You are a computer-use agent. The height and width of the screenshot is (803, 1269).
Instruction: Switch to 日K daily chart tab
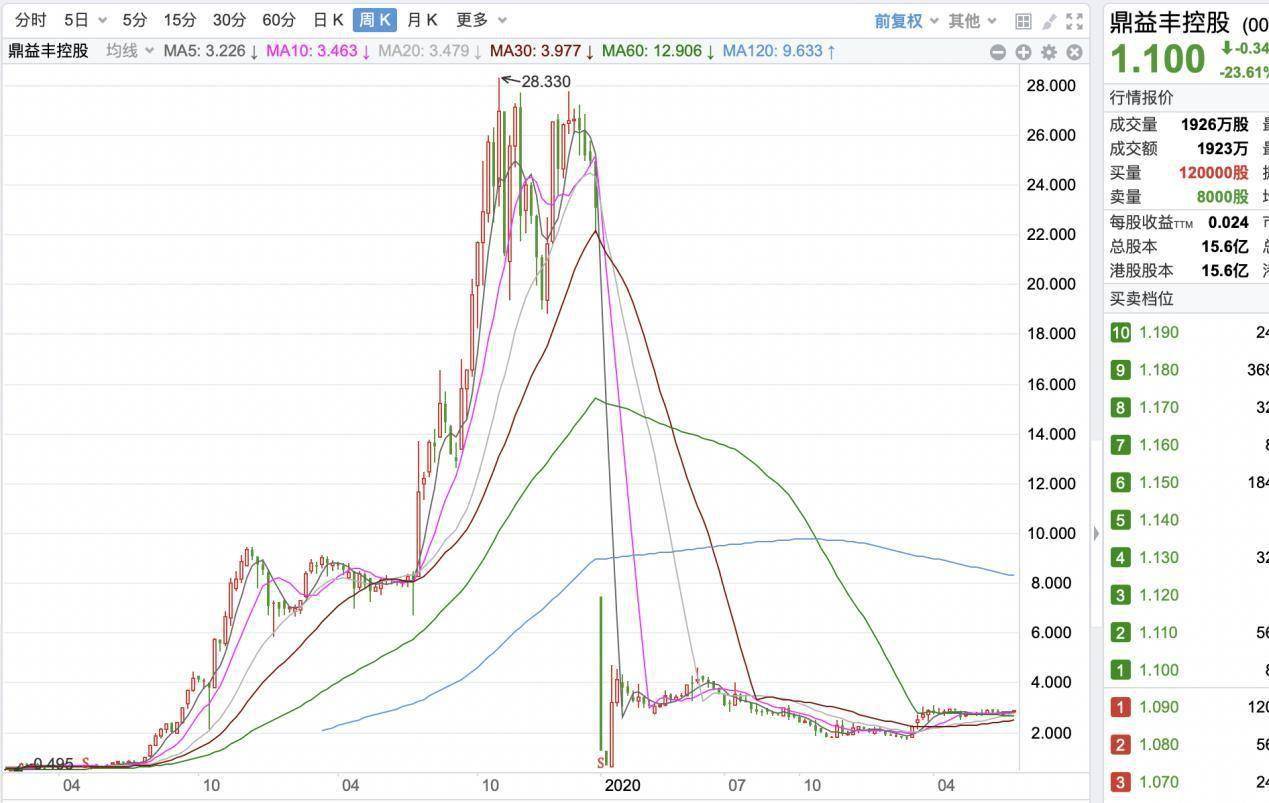(x=328, y=20)
